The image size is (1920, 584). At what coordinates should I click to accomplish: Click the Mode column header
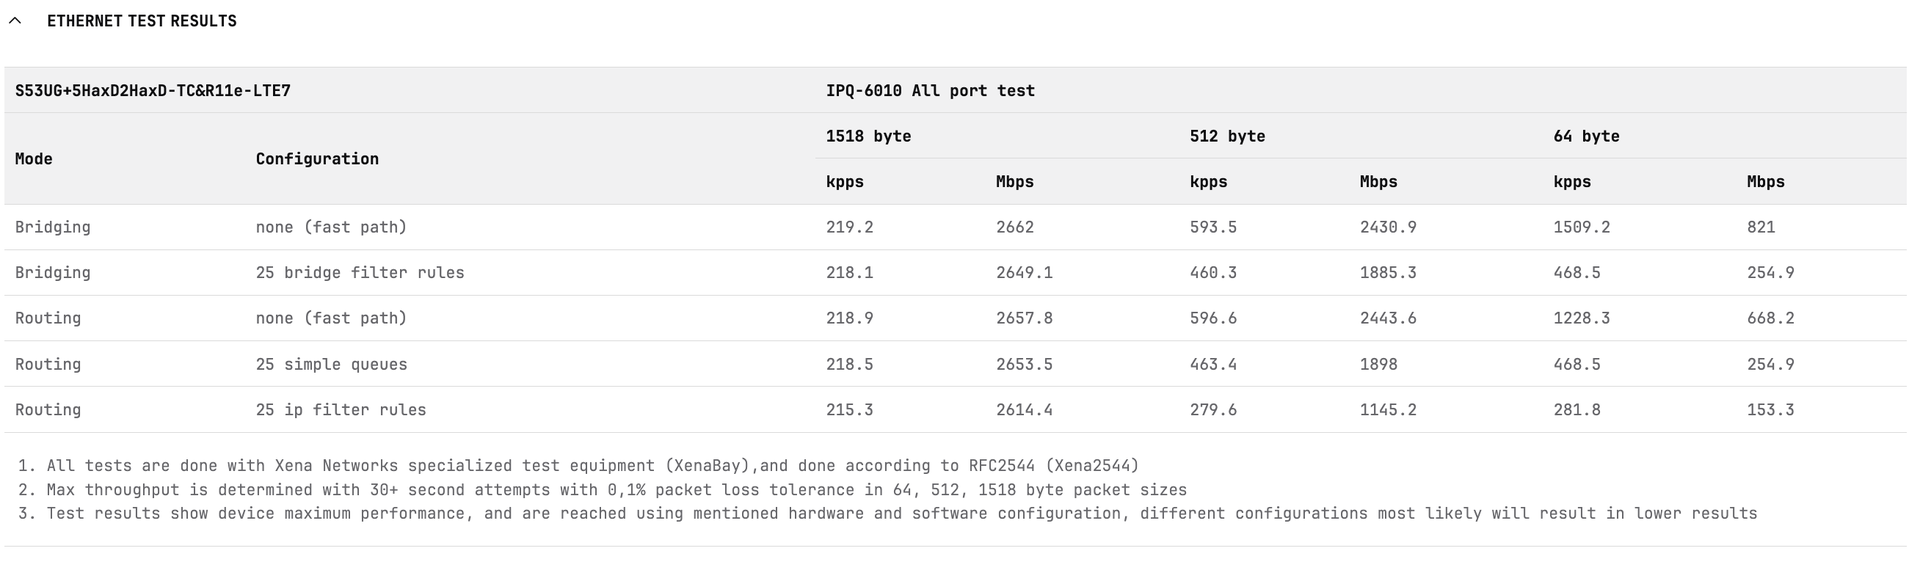tap(34, 159)
